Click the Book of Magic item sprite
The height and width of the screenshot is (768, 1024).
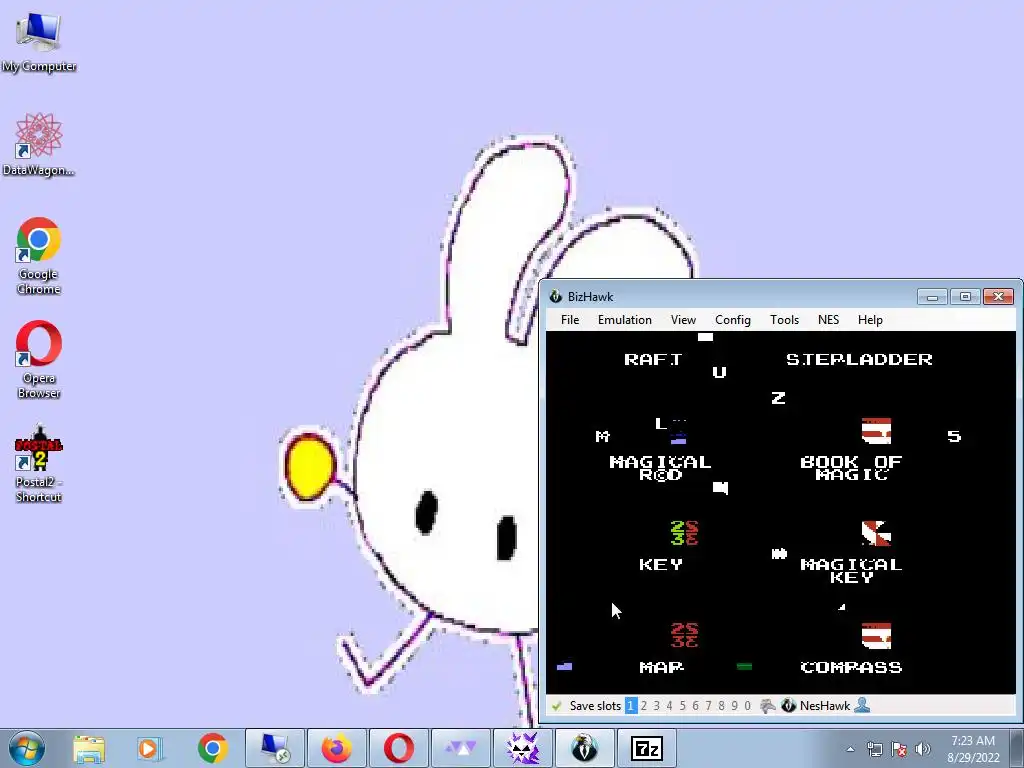876,431
